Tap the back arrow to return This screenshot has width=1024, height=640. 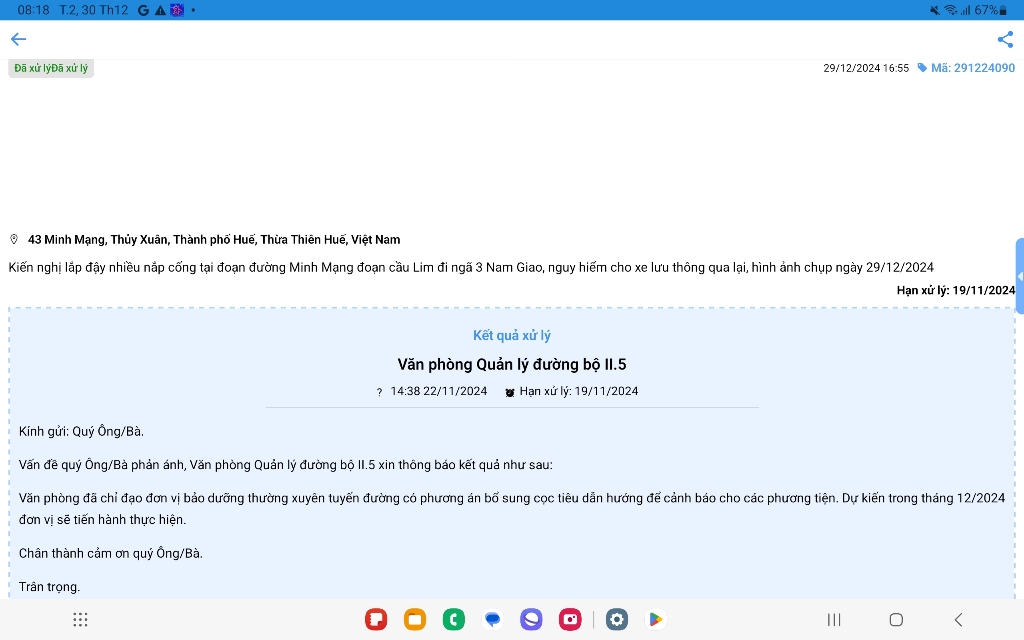click(18, 40)
